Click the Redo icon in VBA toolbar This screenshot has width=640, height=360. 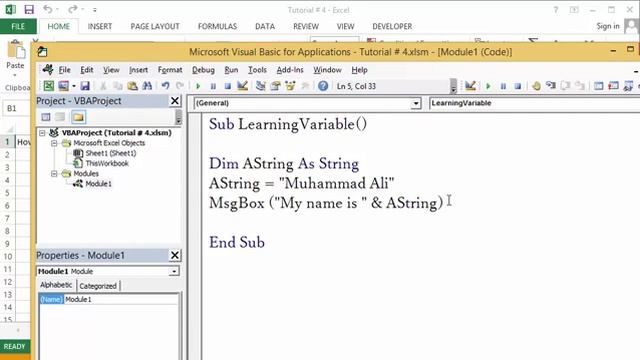(180, 86)
